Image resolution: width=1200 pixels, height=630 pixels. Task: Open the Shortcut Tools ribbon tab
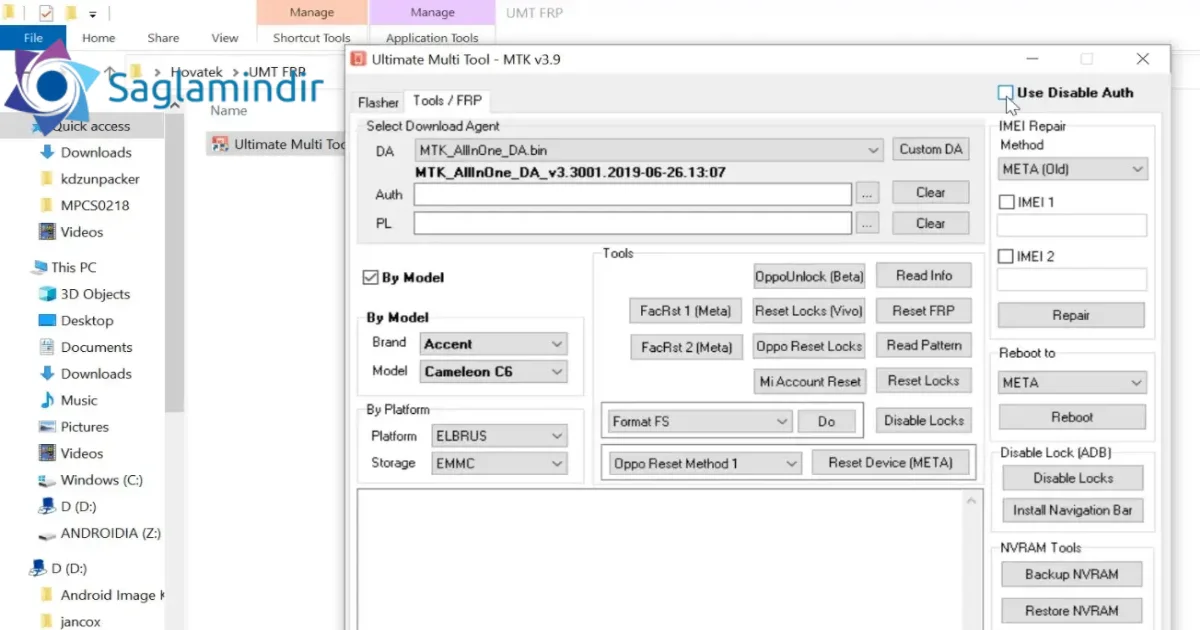[312, 38]
